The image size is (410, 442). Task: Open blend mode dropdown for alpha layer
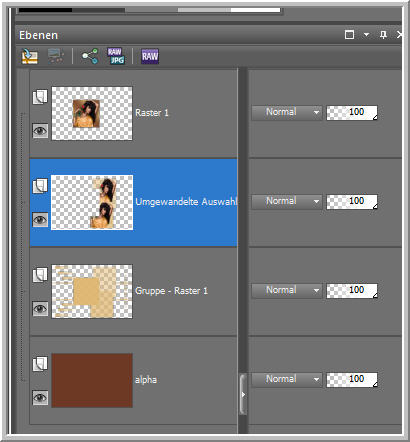click(x=287, y=379)
